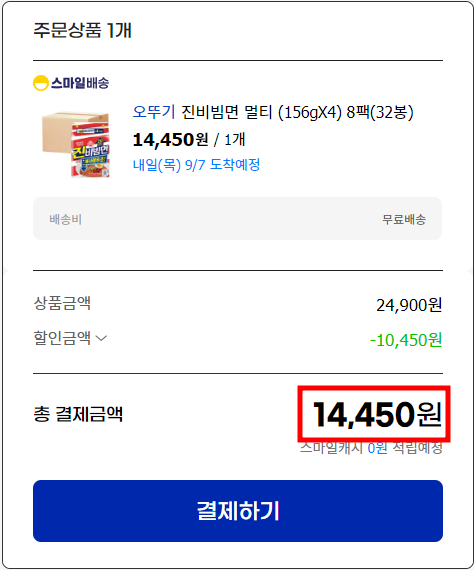This screenshot has width=474, height=570.
Task: Open the 오뚜기 brand link
Action: point(154,112)
